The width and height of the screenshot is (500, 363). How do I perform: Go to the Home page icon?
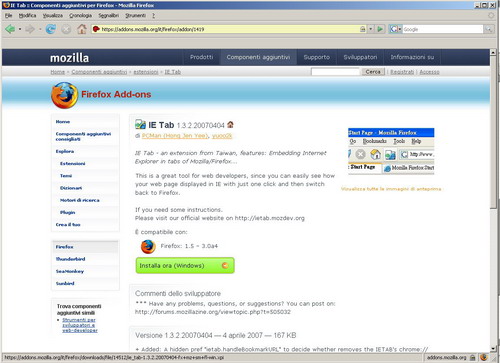82,29
